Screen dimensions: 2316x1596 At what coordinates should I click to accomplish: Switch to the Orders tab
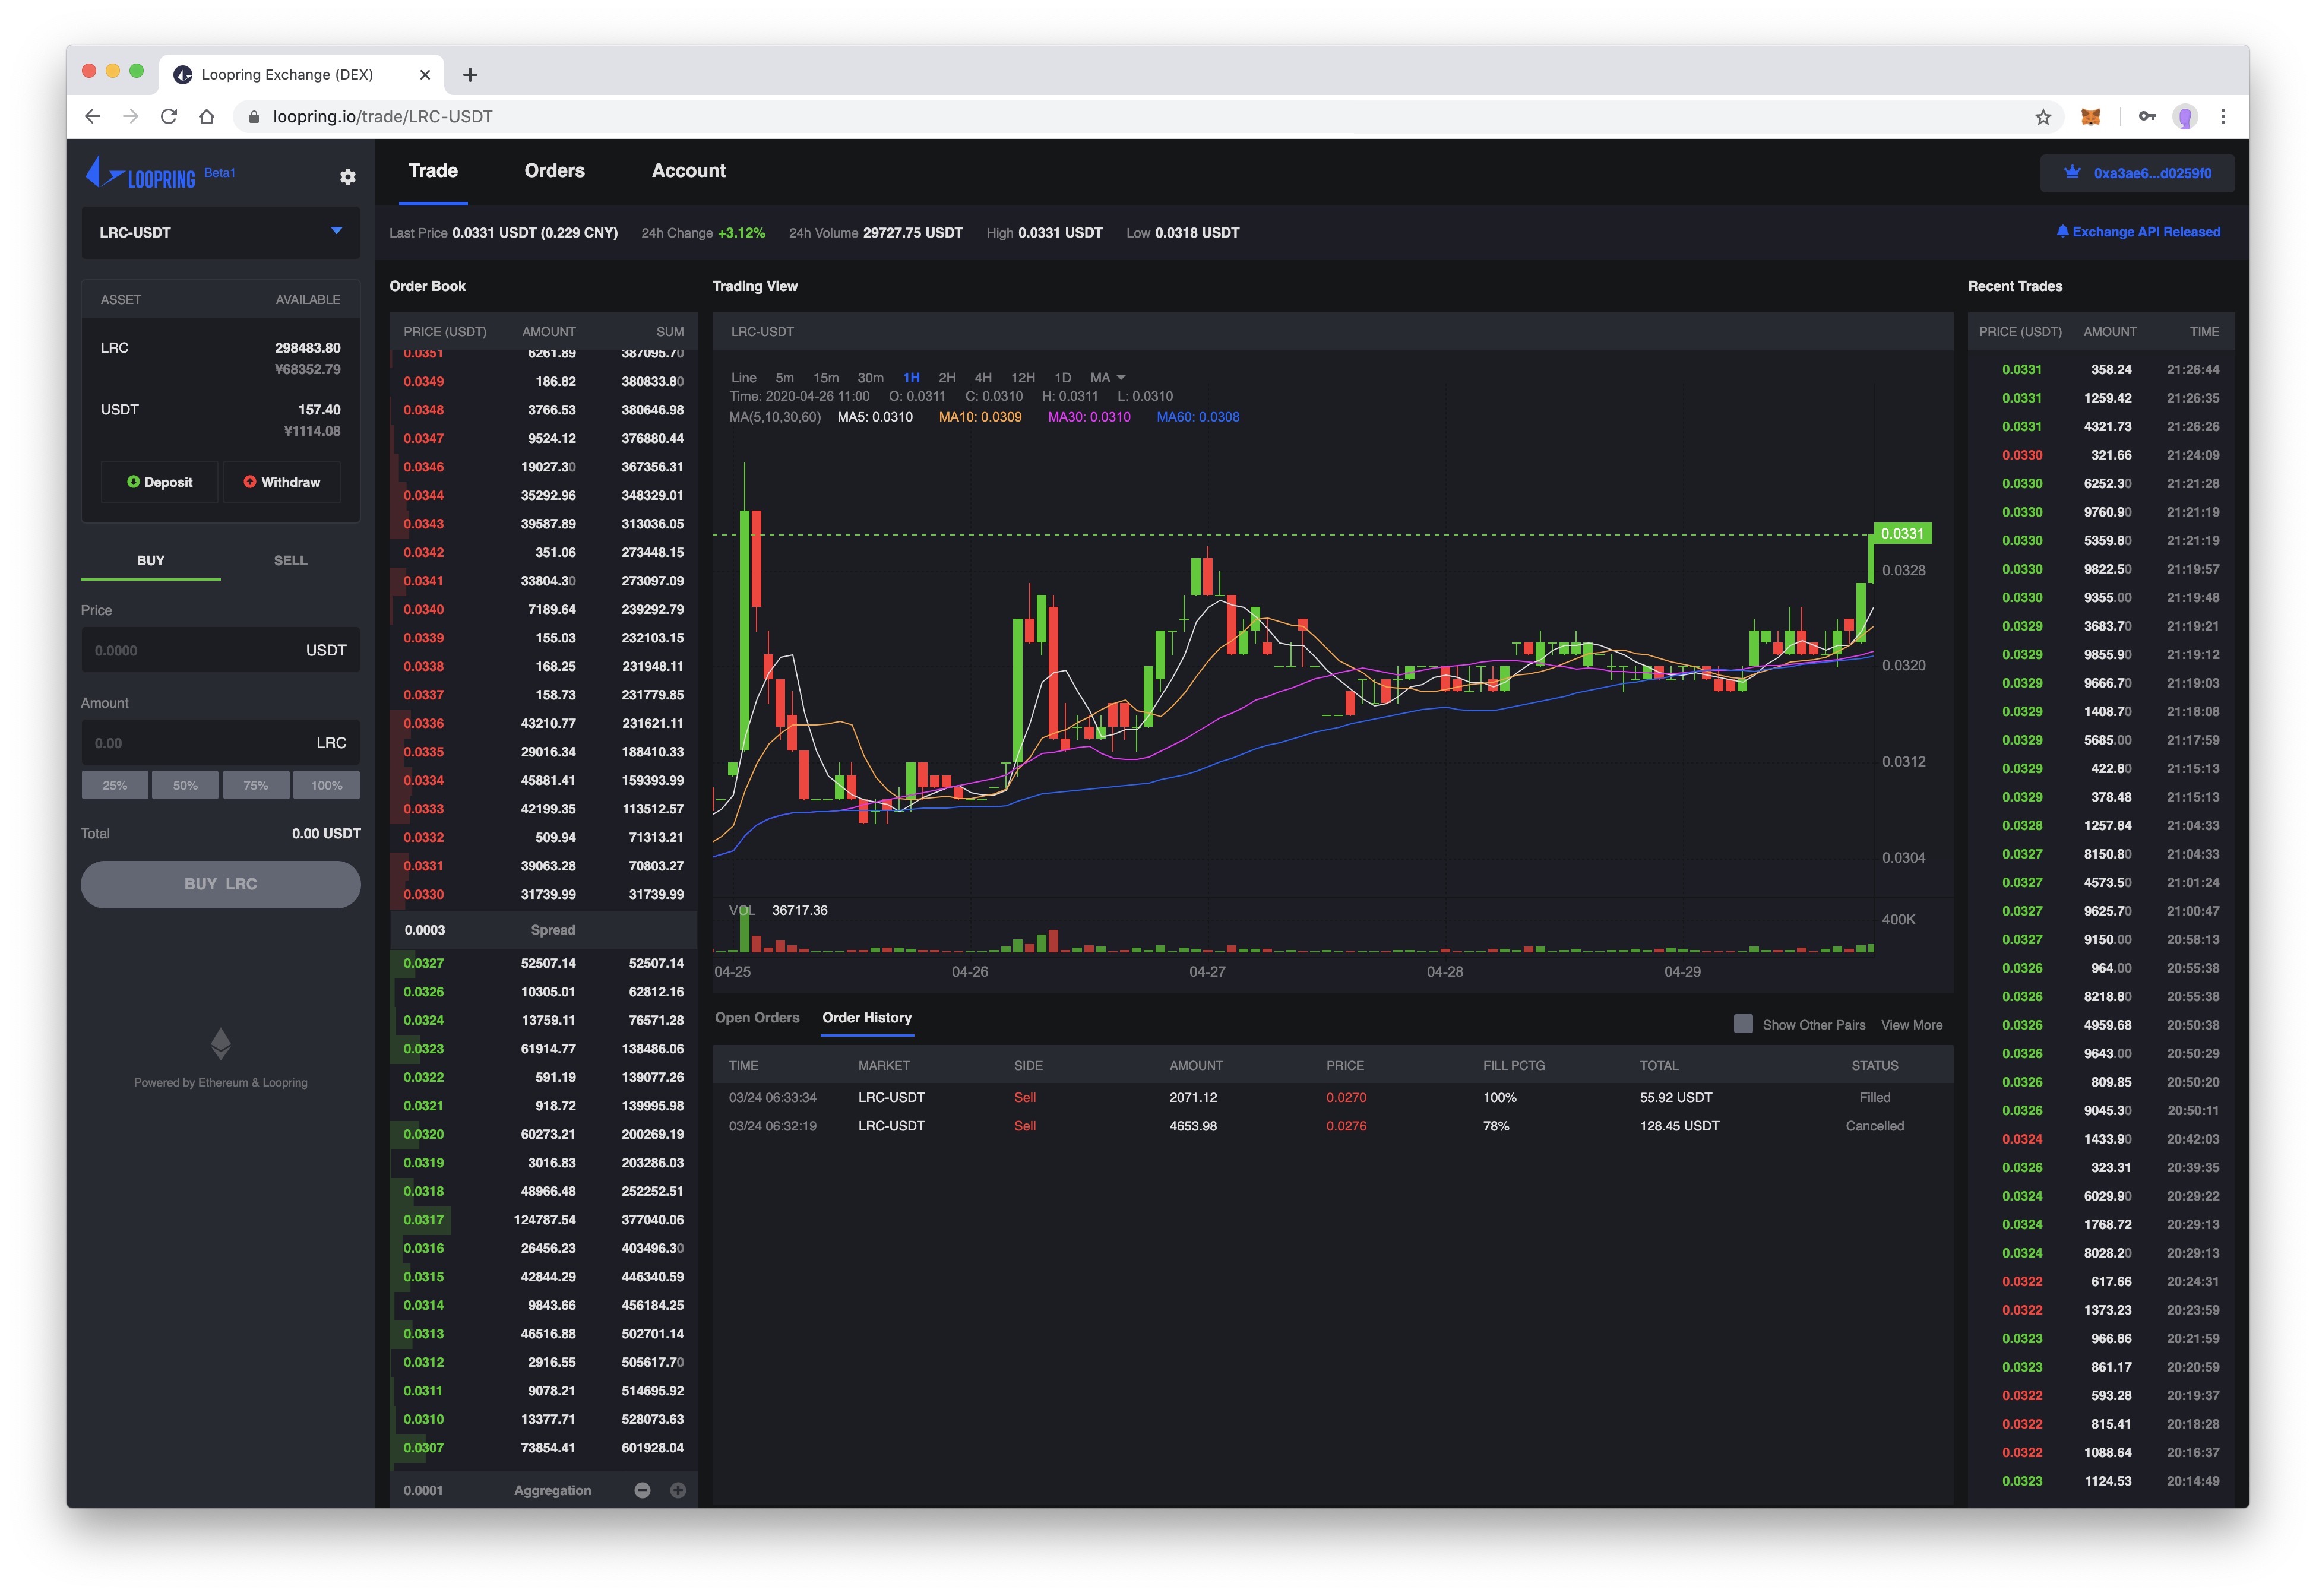click(554, 170)
